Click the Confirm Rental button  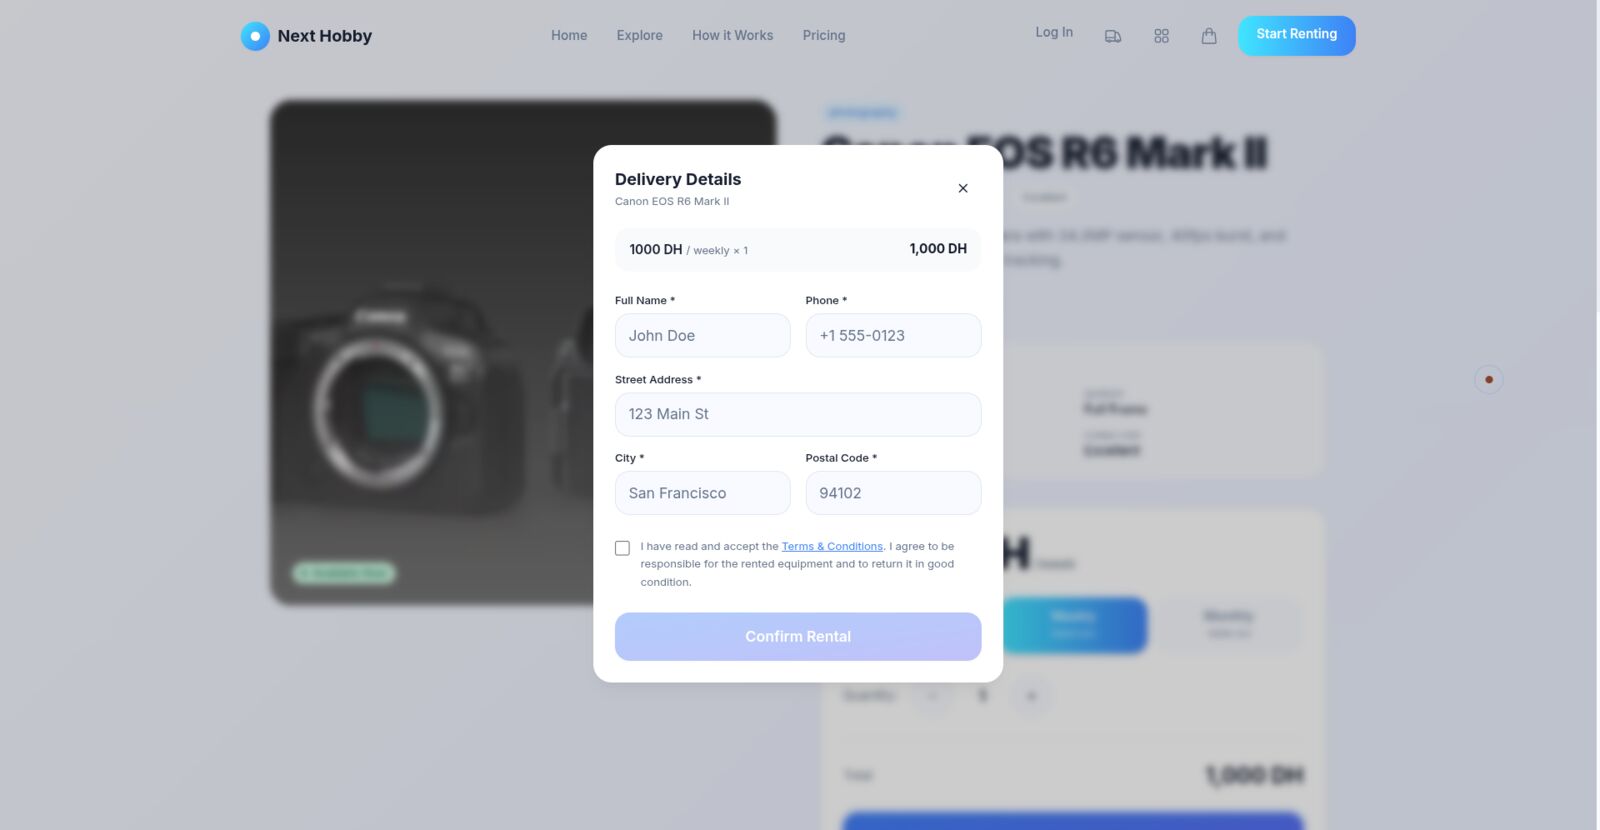(798, 636)
